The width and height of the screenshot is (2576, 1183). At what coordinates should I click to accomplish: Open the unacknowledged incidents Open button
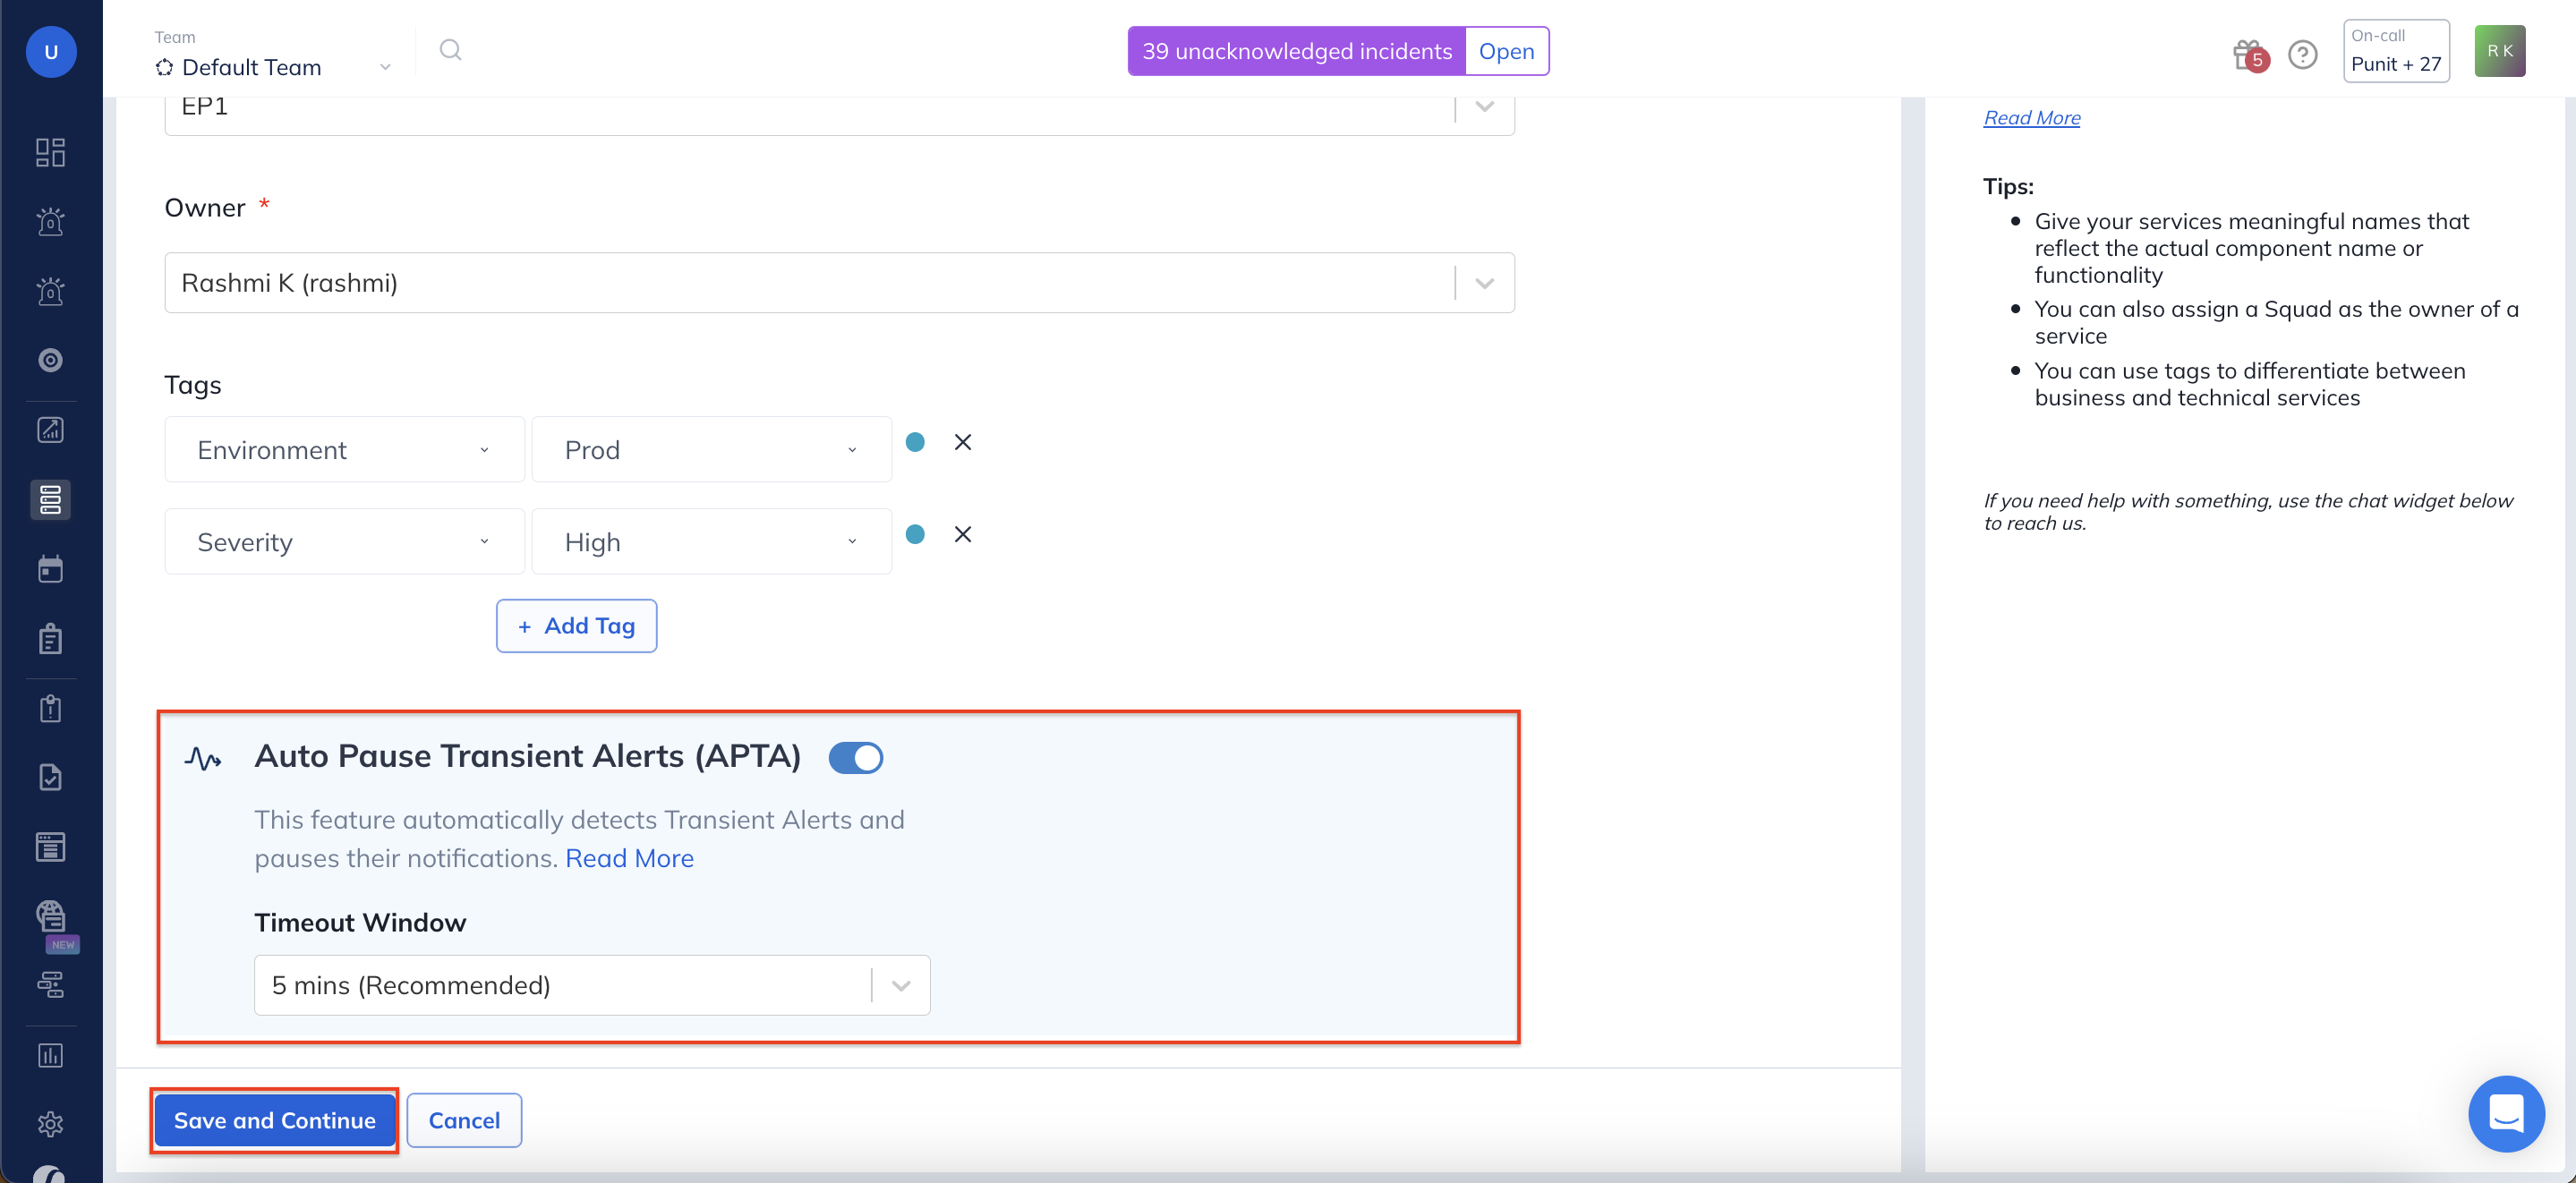point(1506,51)
